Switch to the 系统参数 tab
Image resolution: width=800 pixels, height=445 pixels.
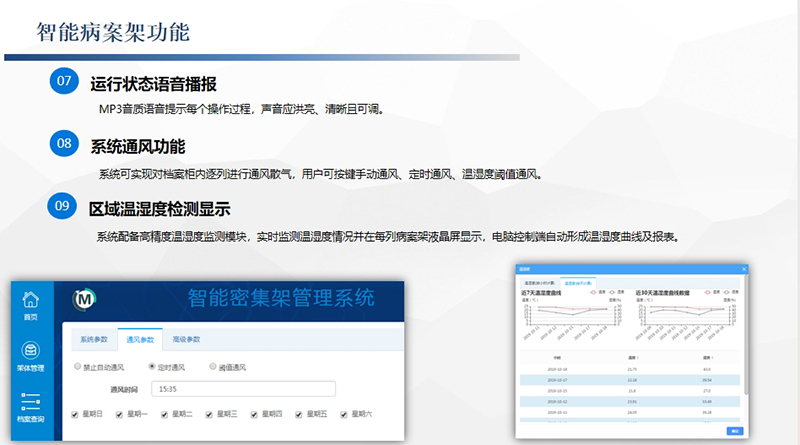92,339
